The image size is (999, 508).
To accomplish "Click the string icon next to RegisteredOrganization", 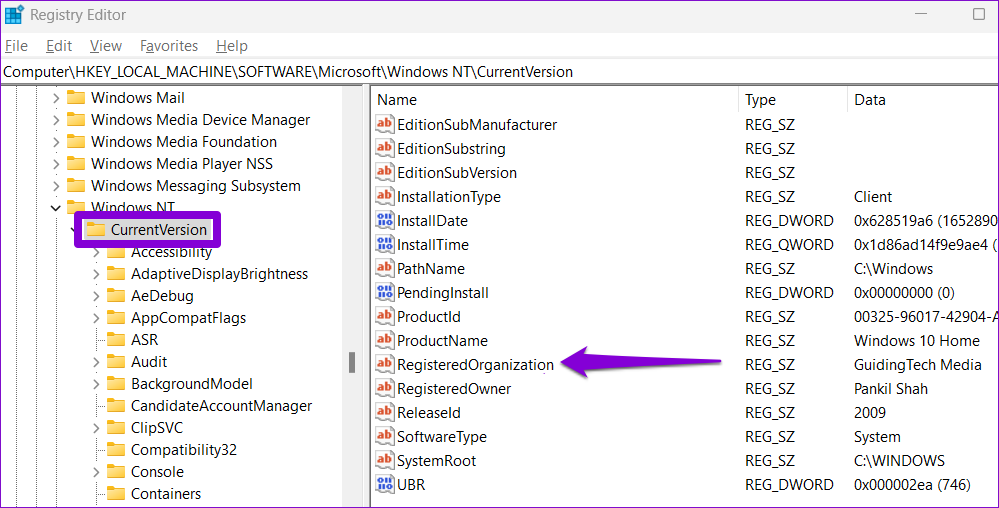I will 385,365.
